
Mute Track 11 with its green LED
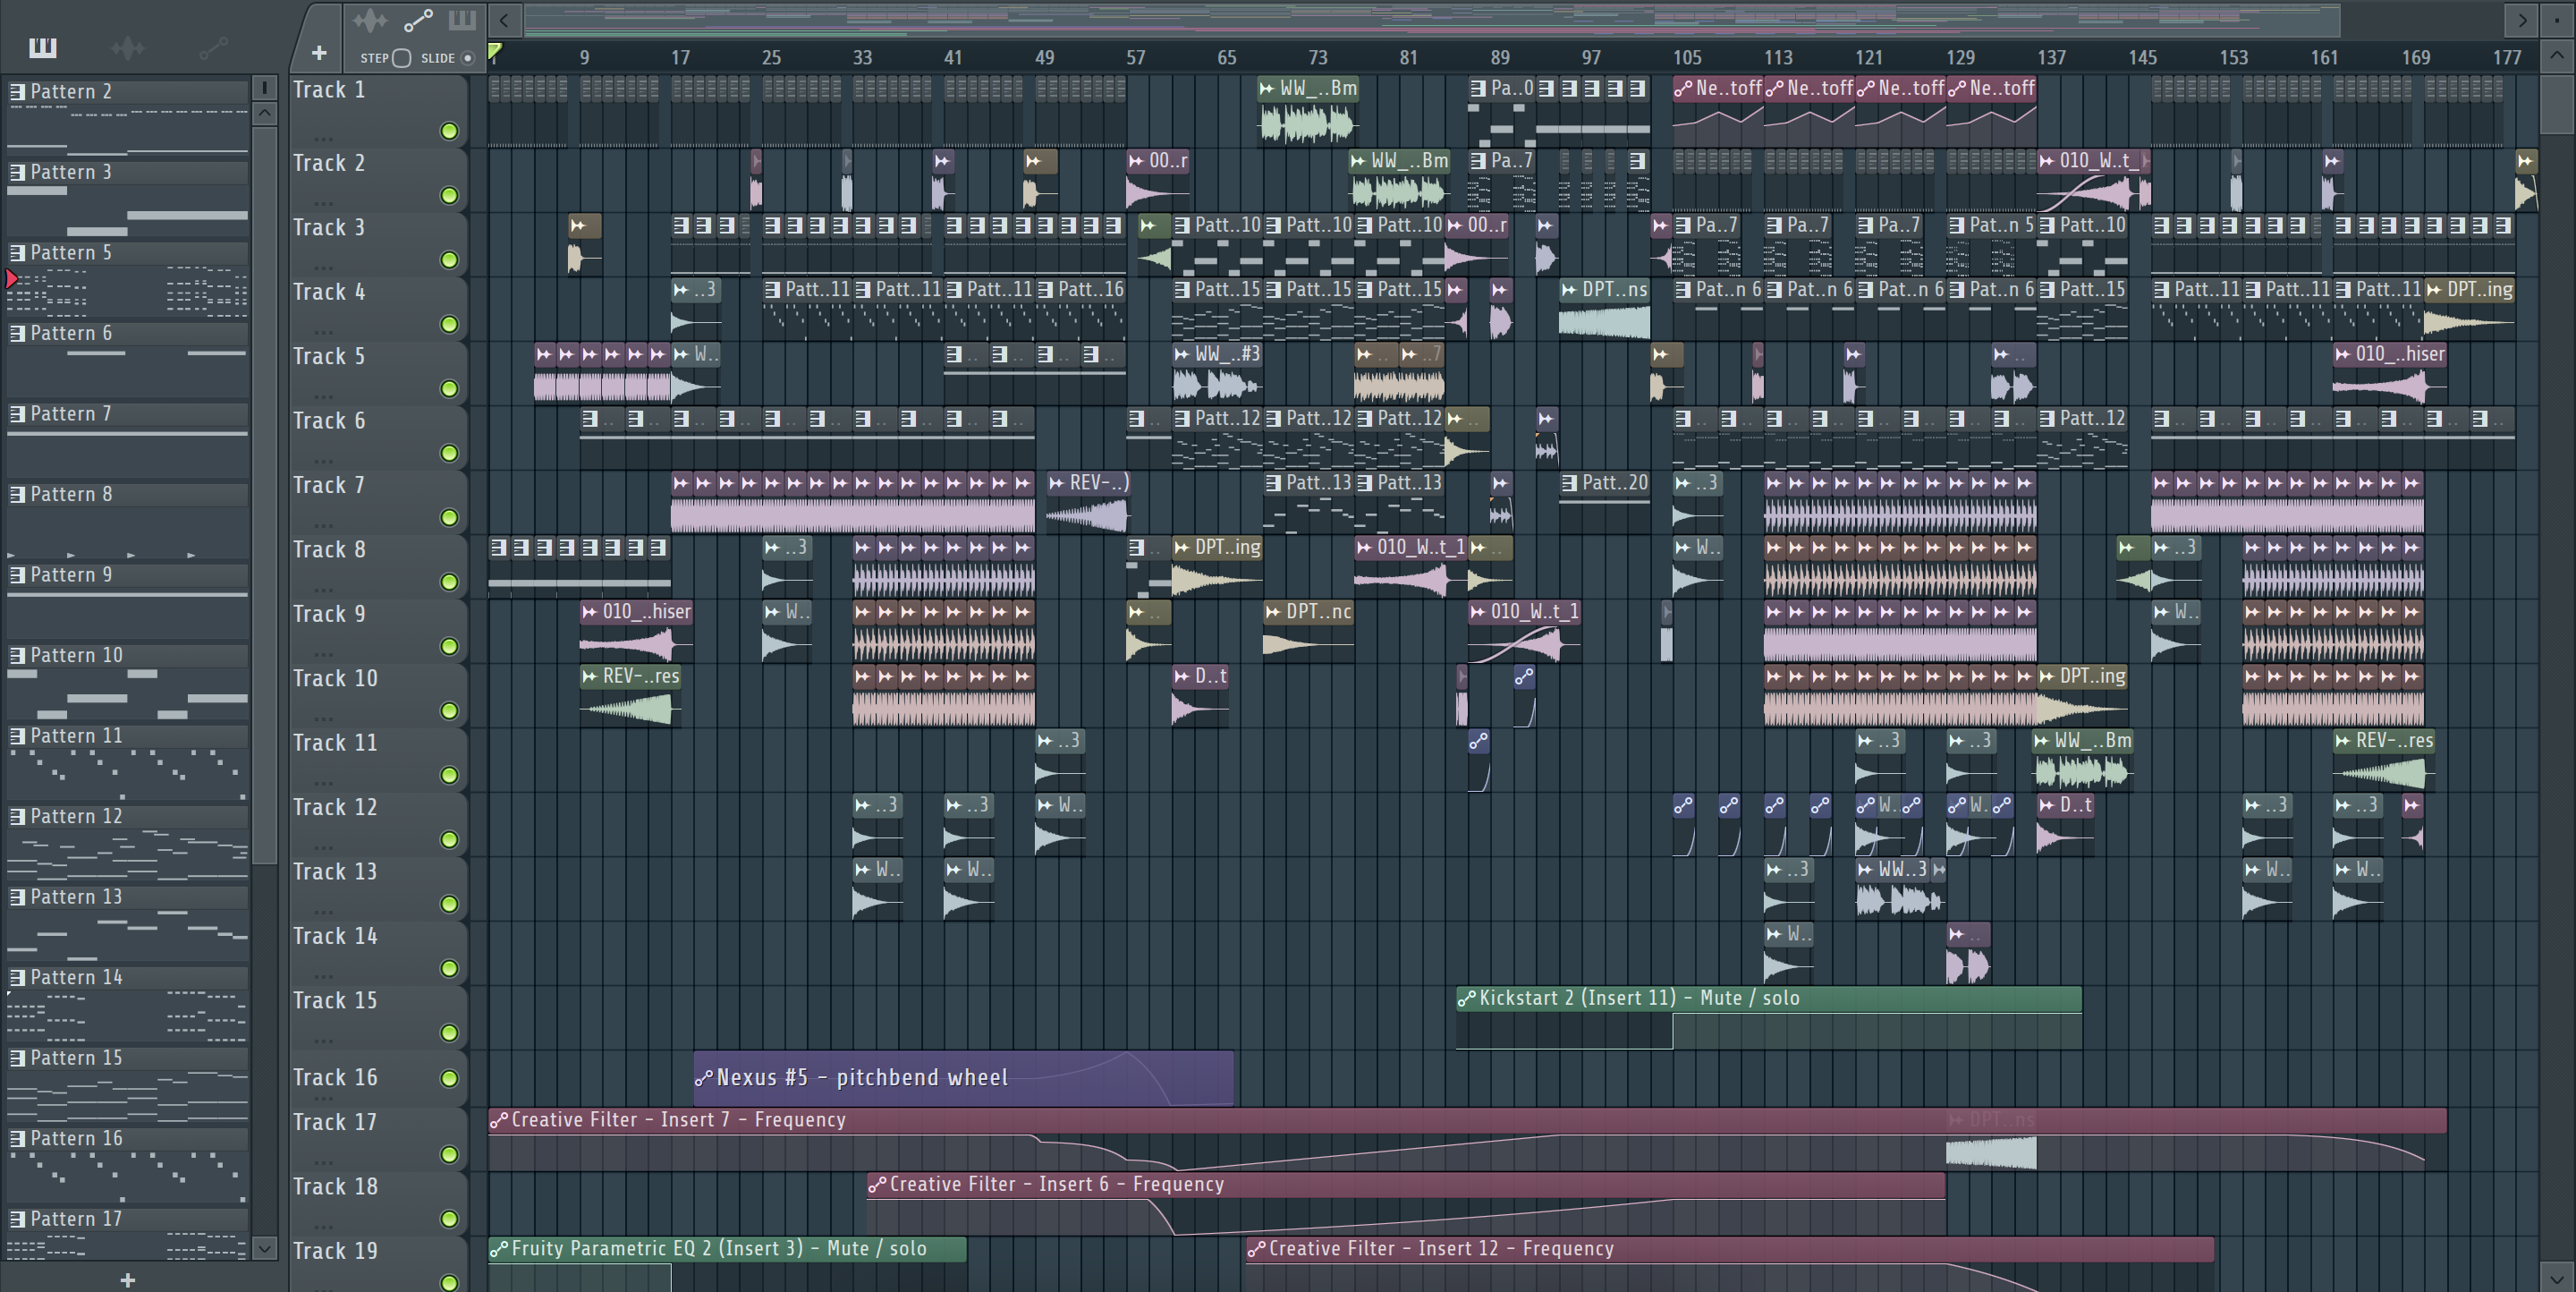pyautogui.click(x=450, y=775)
